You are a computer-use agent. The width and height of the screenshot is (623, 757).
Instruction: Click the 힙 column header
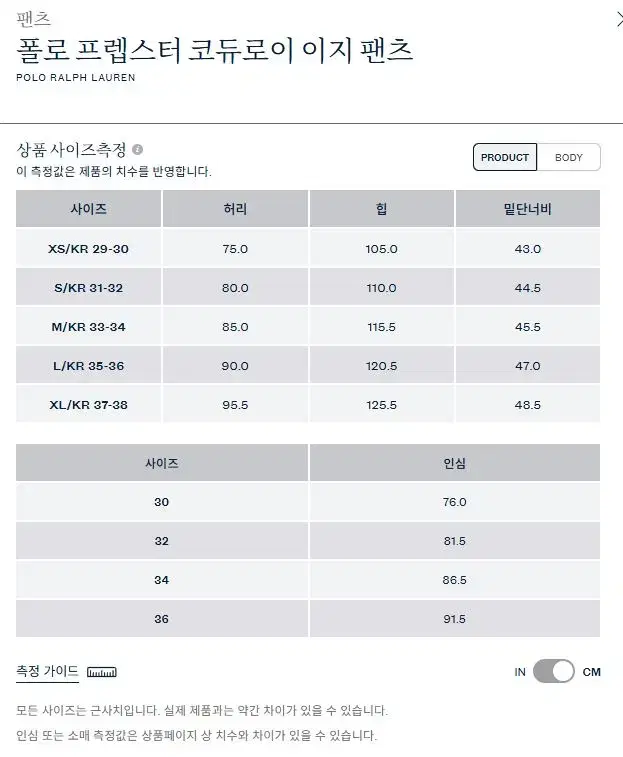tap(382, 209)
